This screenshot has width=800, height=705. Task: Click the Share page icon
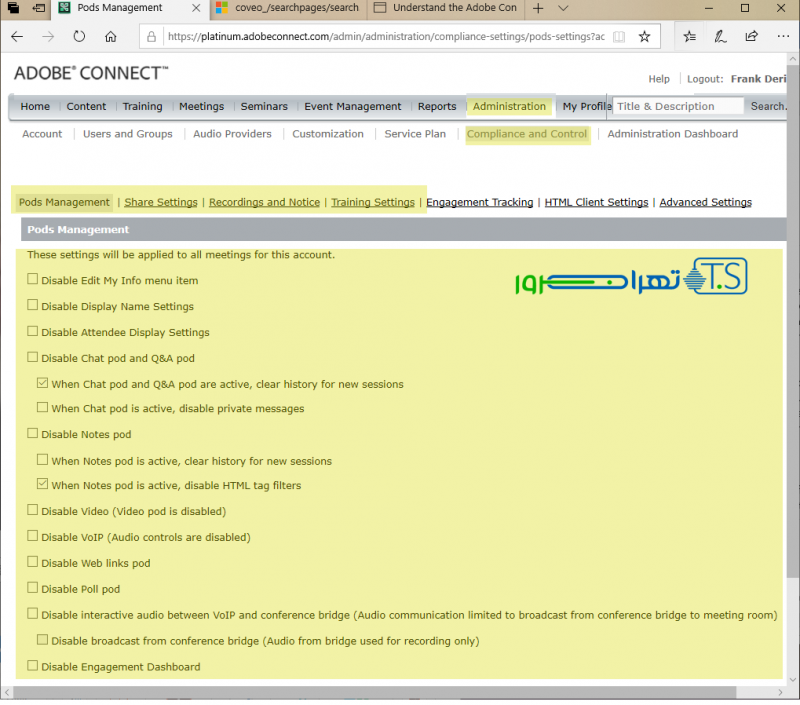751,36
